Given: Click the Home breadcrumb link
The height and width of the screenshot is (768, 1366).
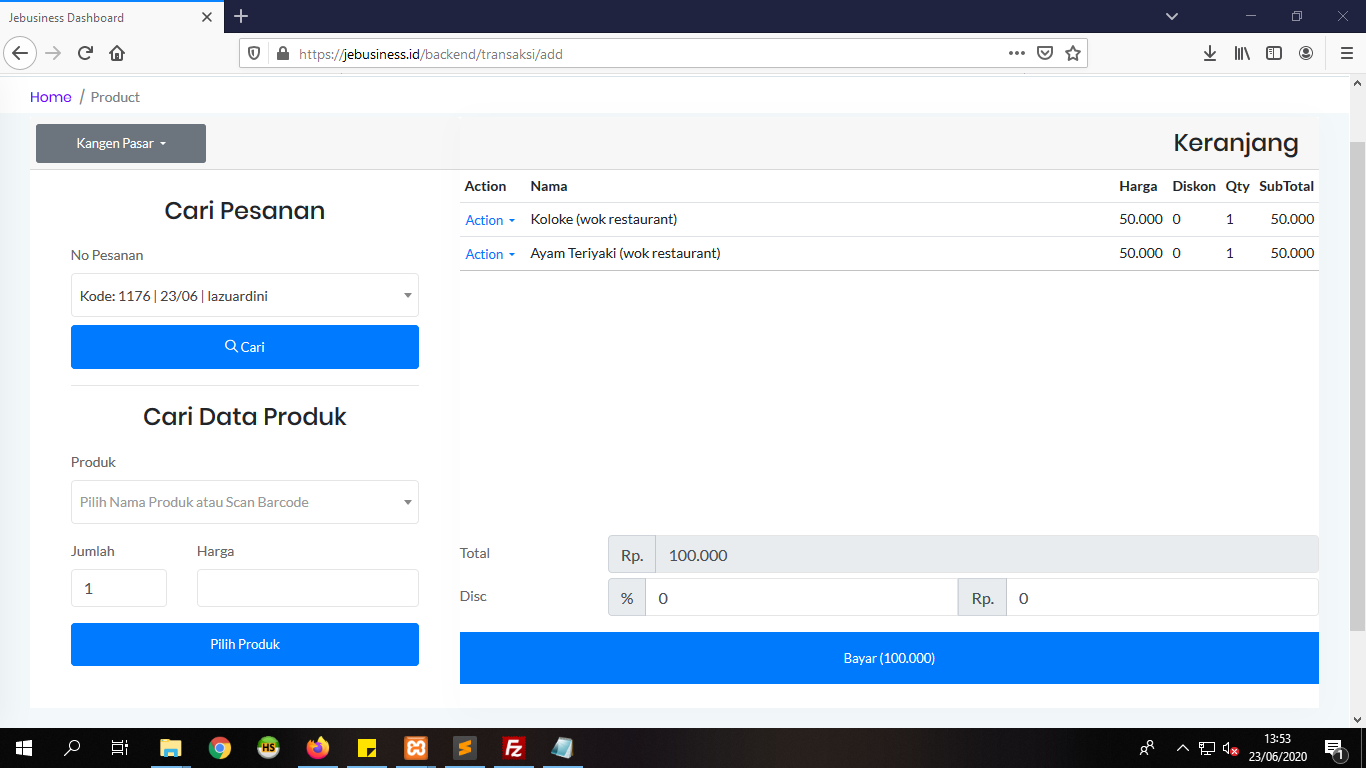Looking at the screenshot, I should pyautogui.click(x=50, y=97).
